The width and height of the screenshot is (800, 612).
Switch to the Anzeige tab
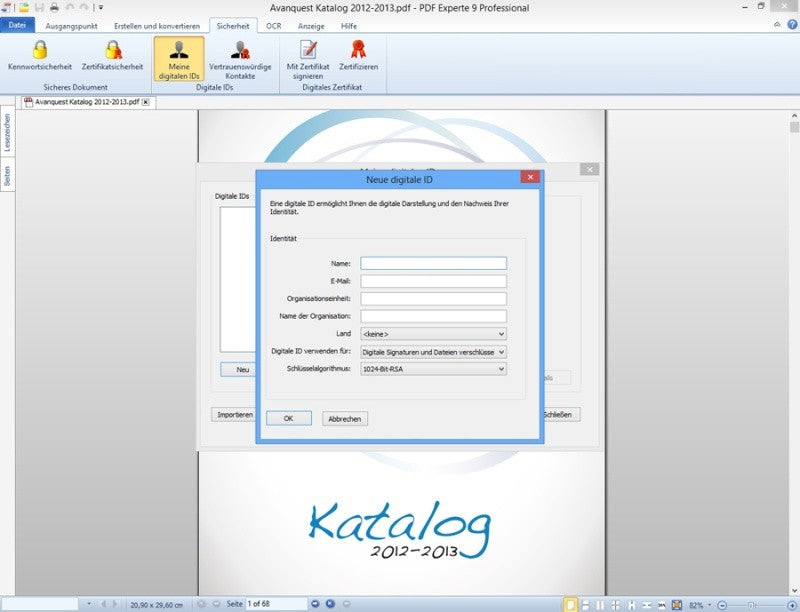311,26
